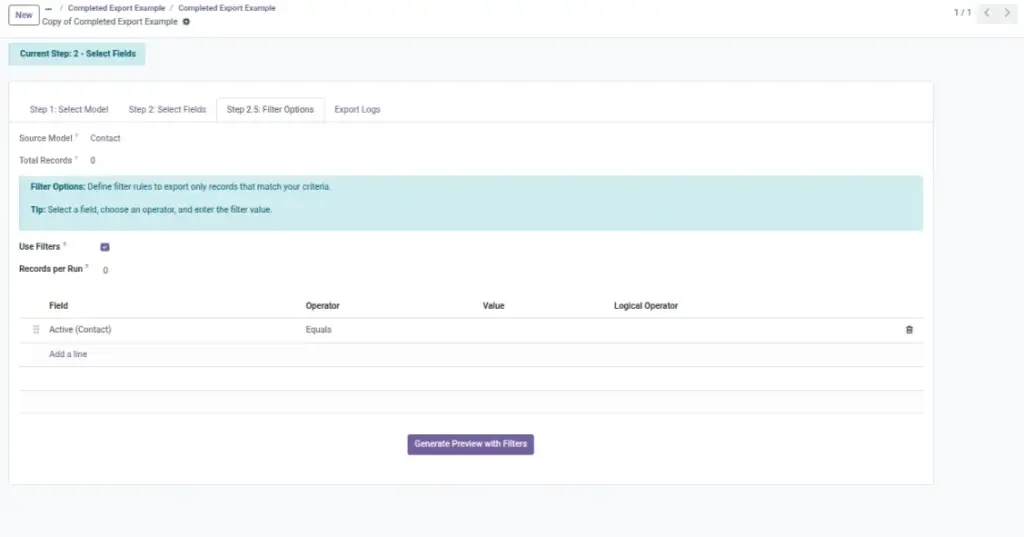Image resolution: width=1024 pixels, height=537 pixels.
Task: Click the empty Value cell in filter row
Action: 543,330
